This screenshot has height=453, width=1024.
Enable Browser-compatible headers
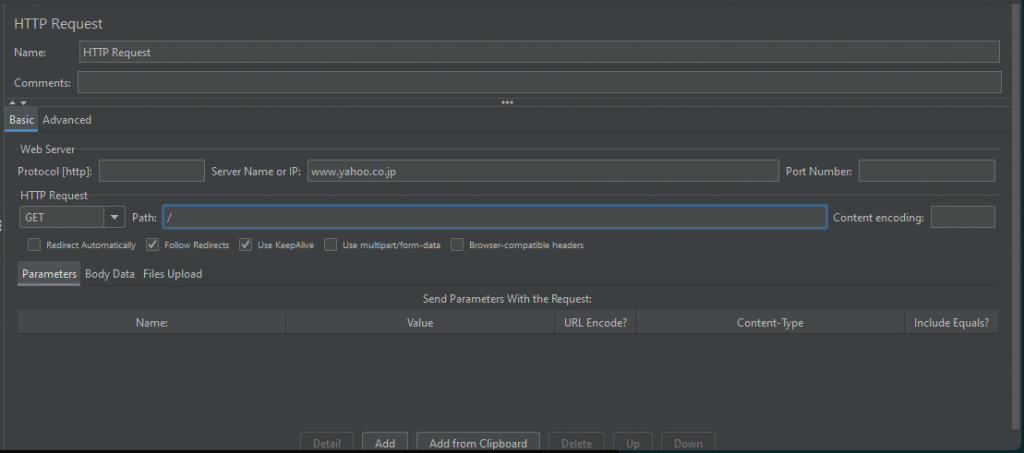click(x=458, y=245)
